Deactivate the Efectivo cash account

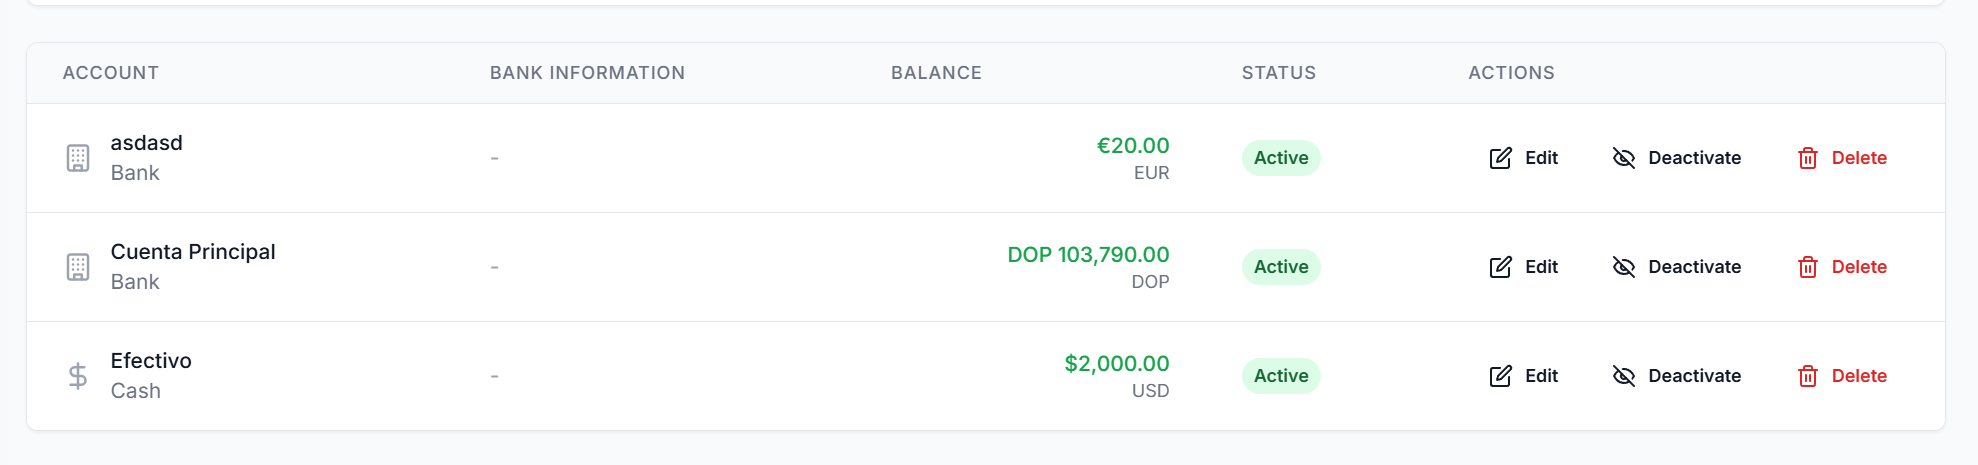[x=1677, y=376]
